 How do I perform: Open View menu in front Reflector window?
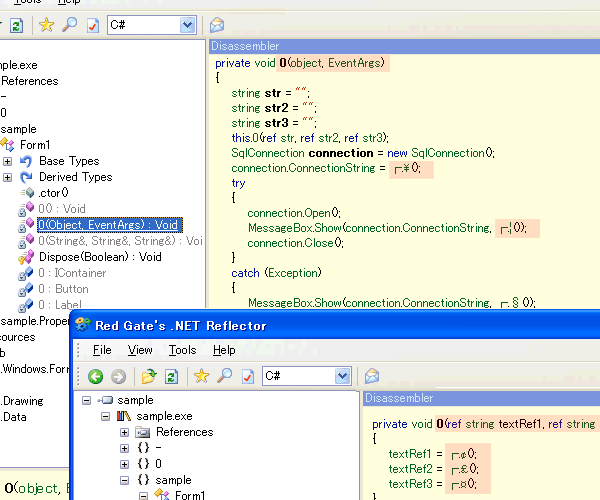tap(140, 350)
